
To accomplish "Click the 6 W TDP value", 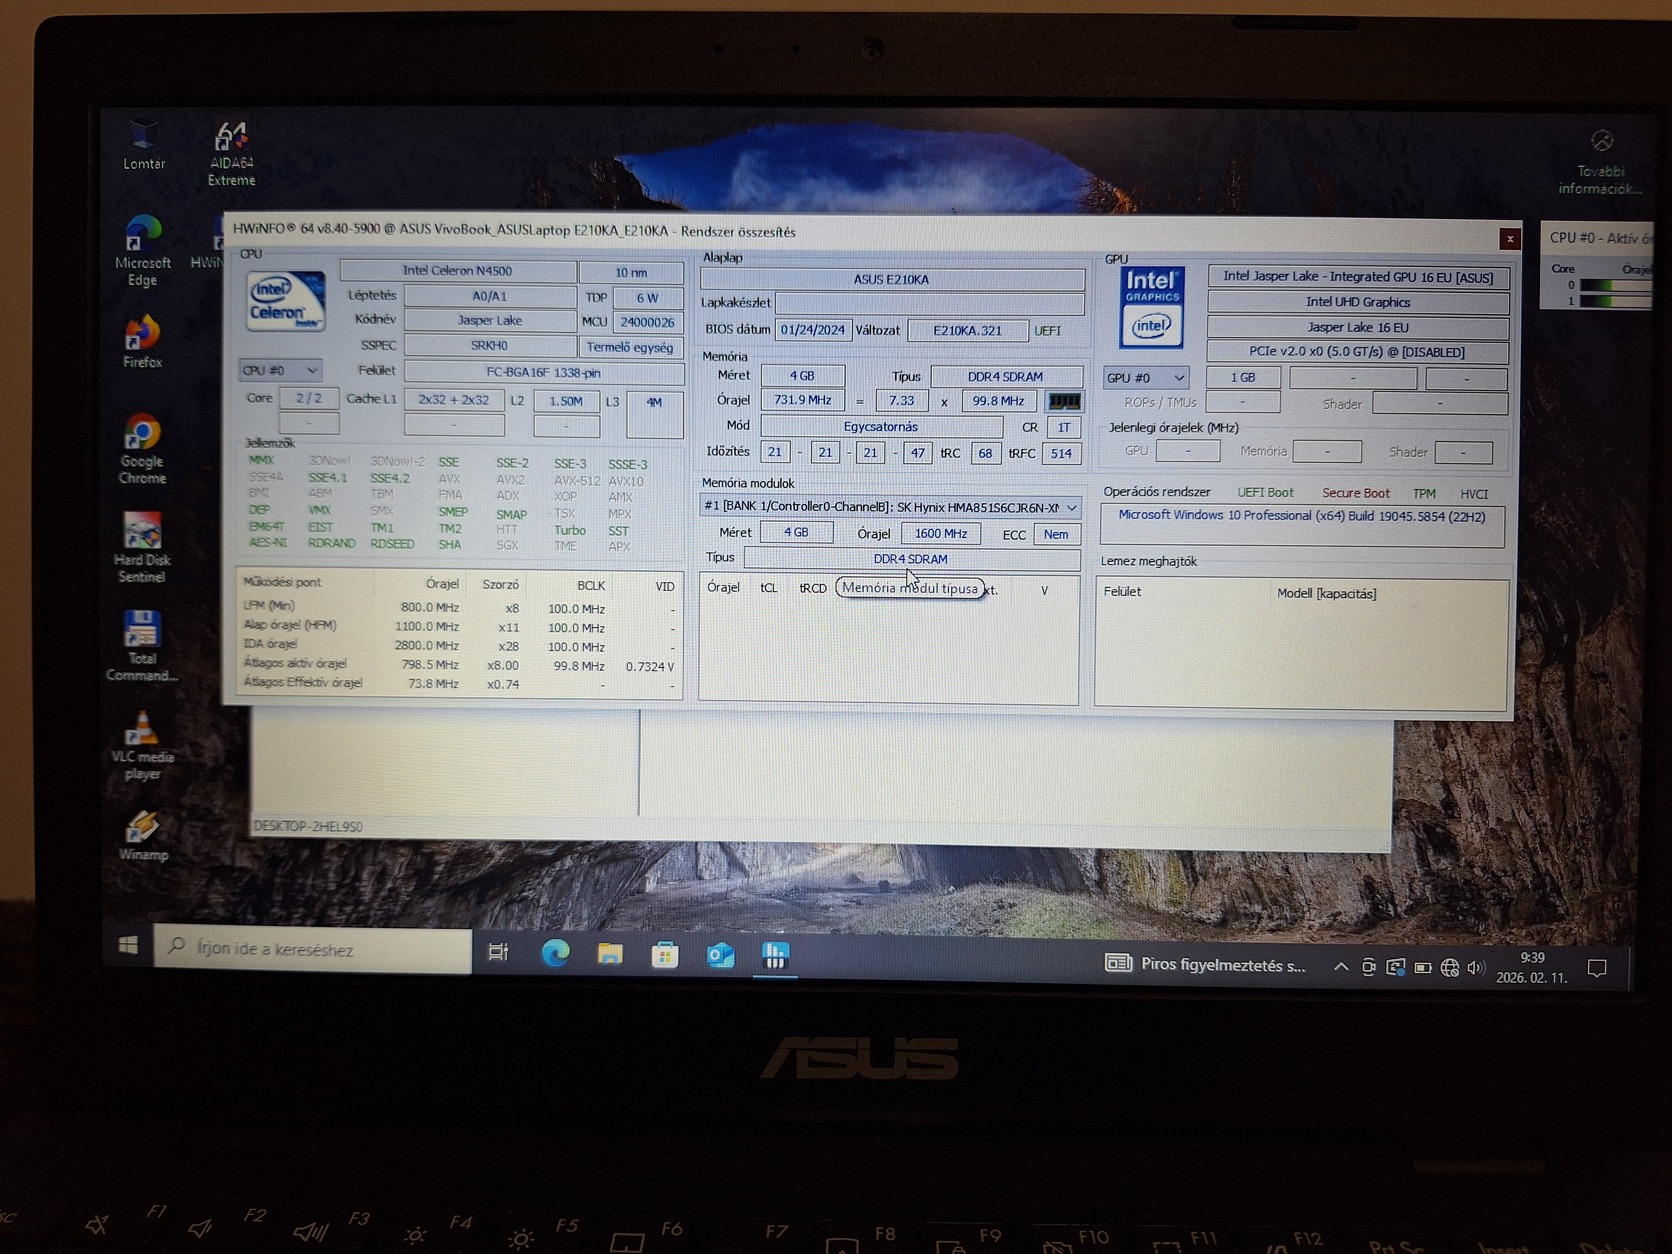I will click(x=647, y=298).
